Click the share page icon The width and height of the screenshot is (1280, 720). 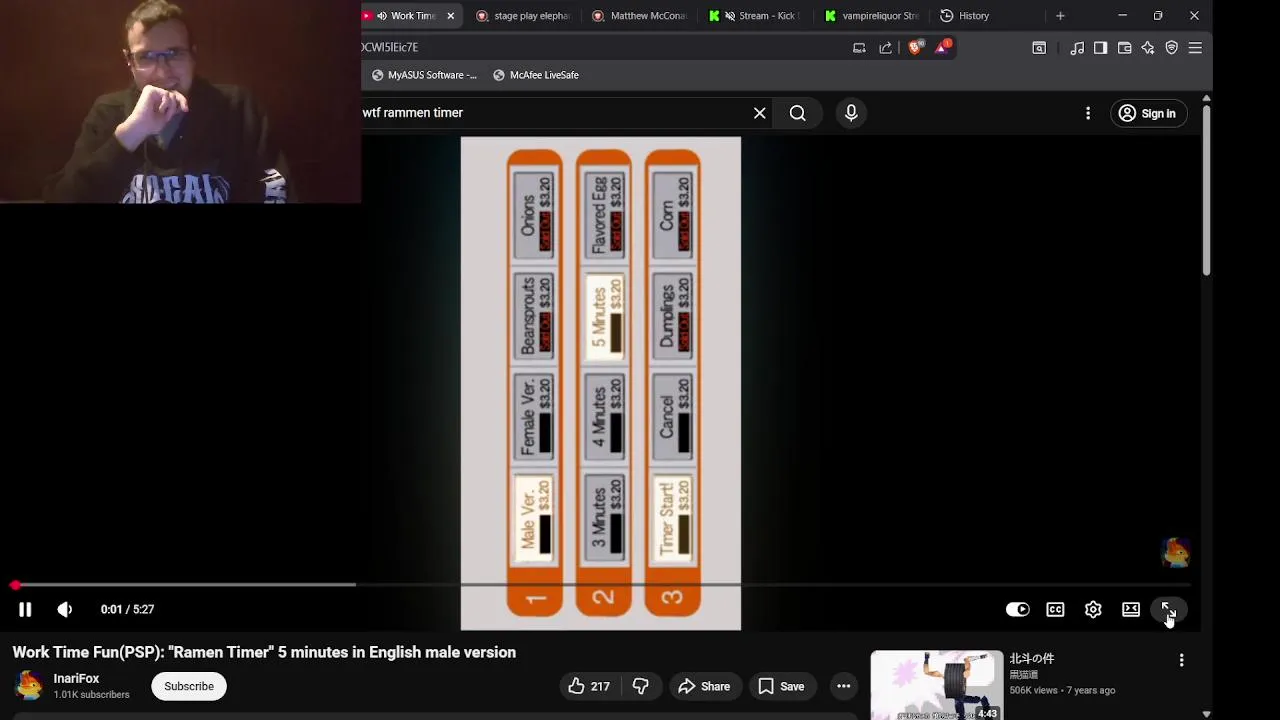[x=885, y=47]
